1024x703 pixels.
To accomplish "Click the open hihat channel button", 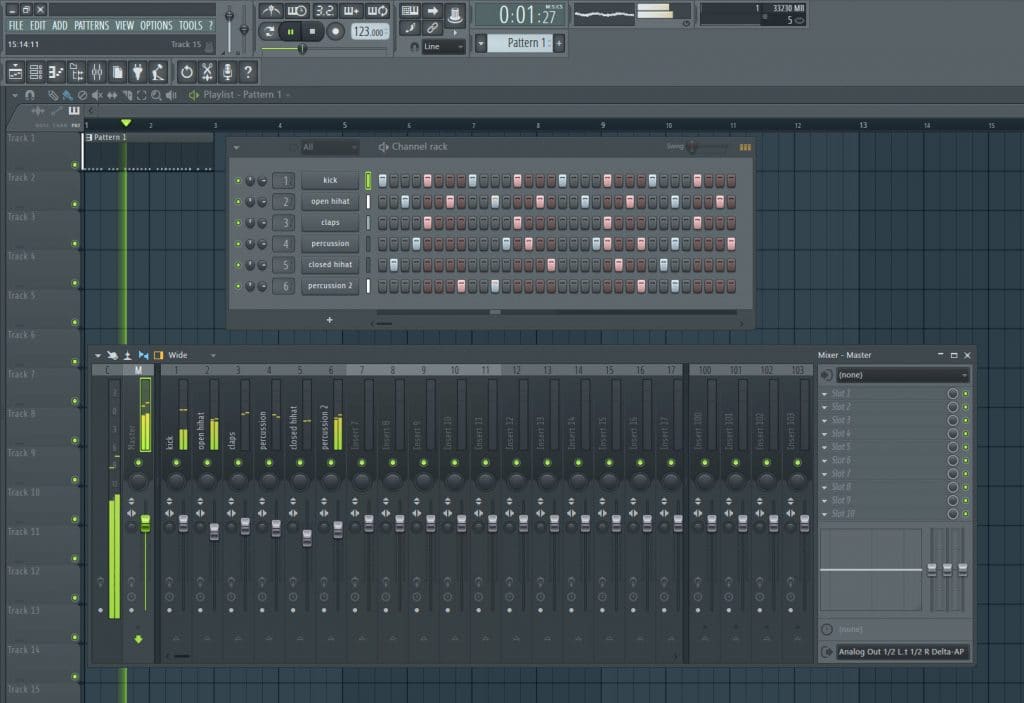I will (330, 202).
